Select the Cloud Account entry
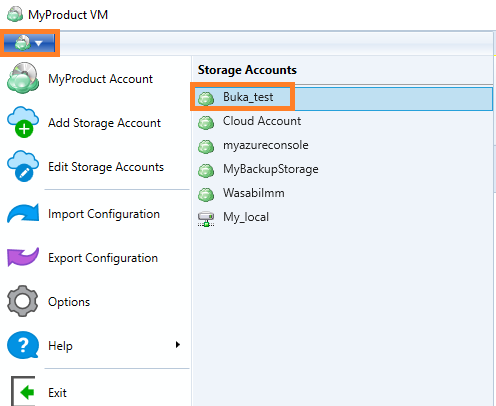Image resolution: width=496 pixels, height=406 pixels. [x=343, y=122]
